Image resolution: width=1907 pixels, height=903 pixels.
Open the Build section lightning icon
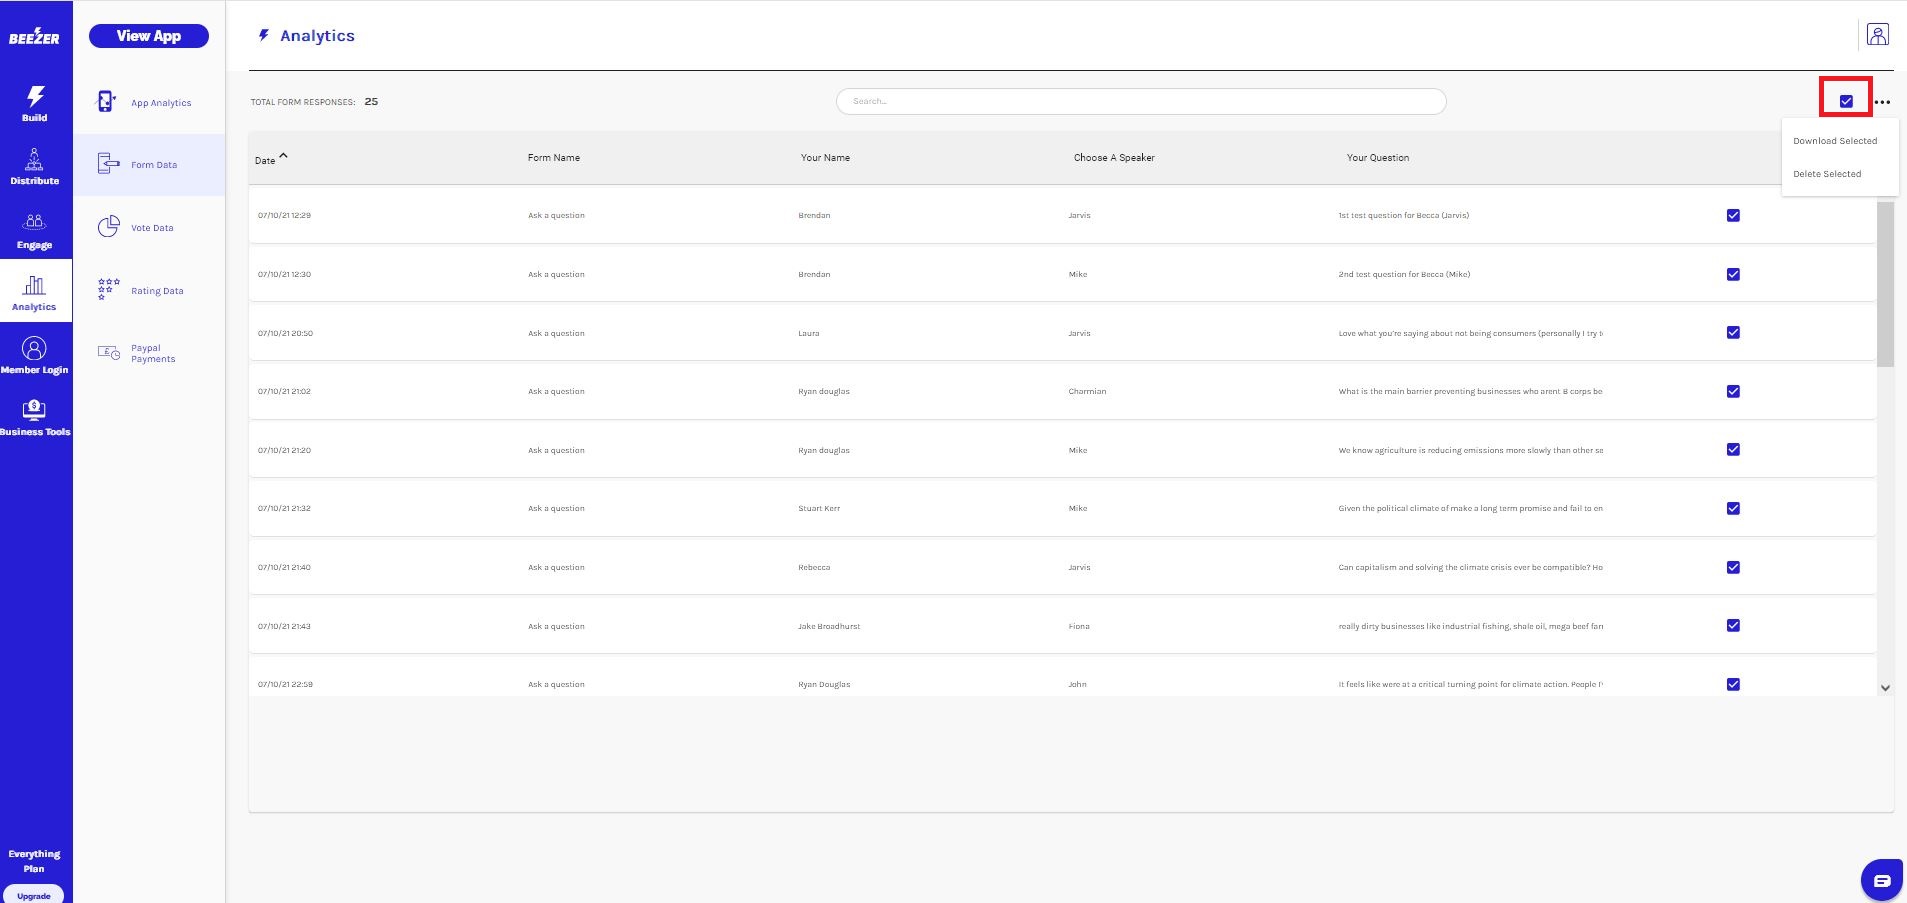(35, 97)
